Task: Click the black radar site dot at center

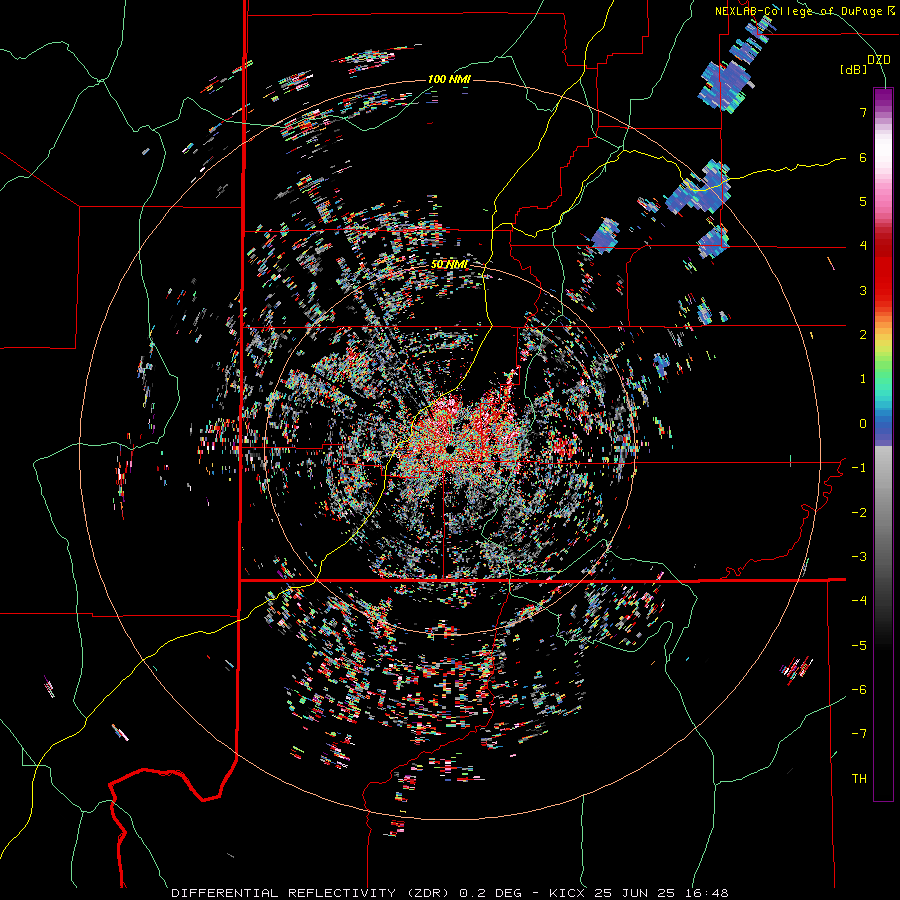Action: click(x=450, y=447)
